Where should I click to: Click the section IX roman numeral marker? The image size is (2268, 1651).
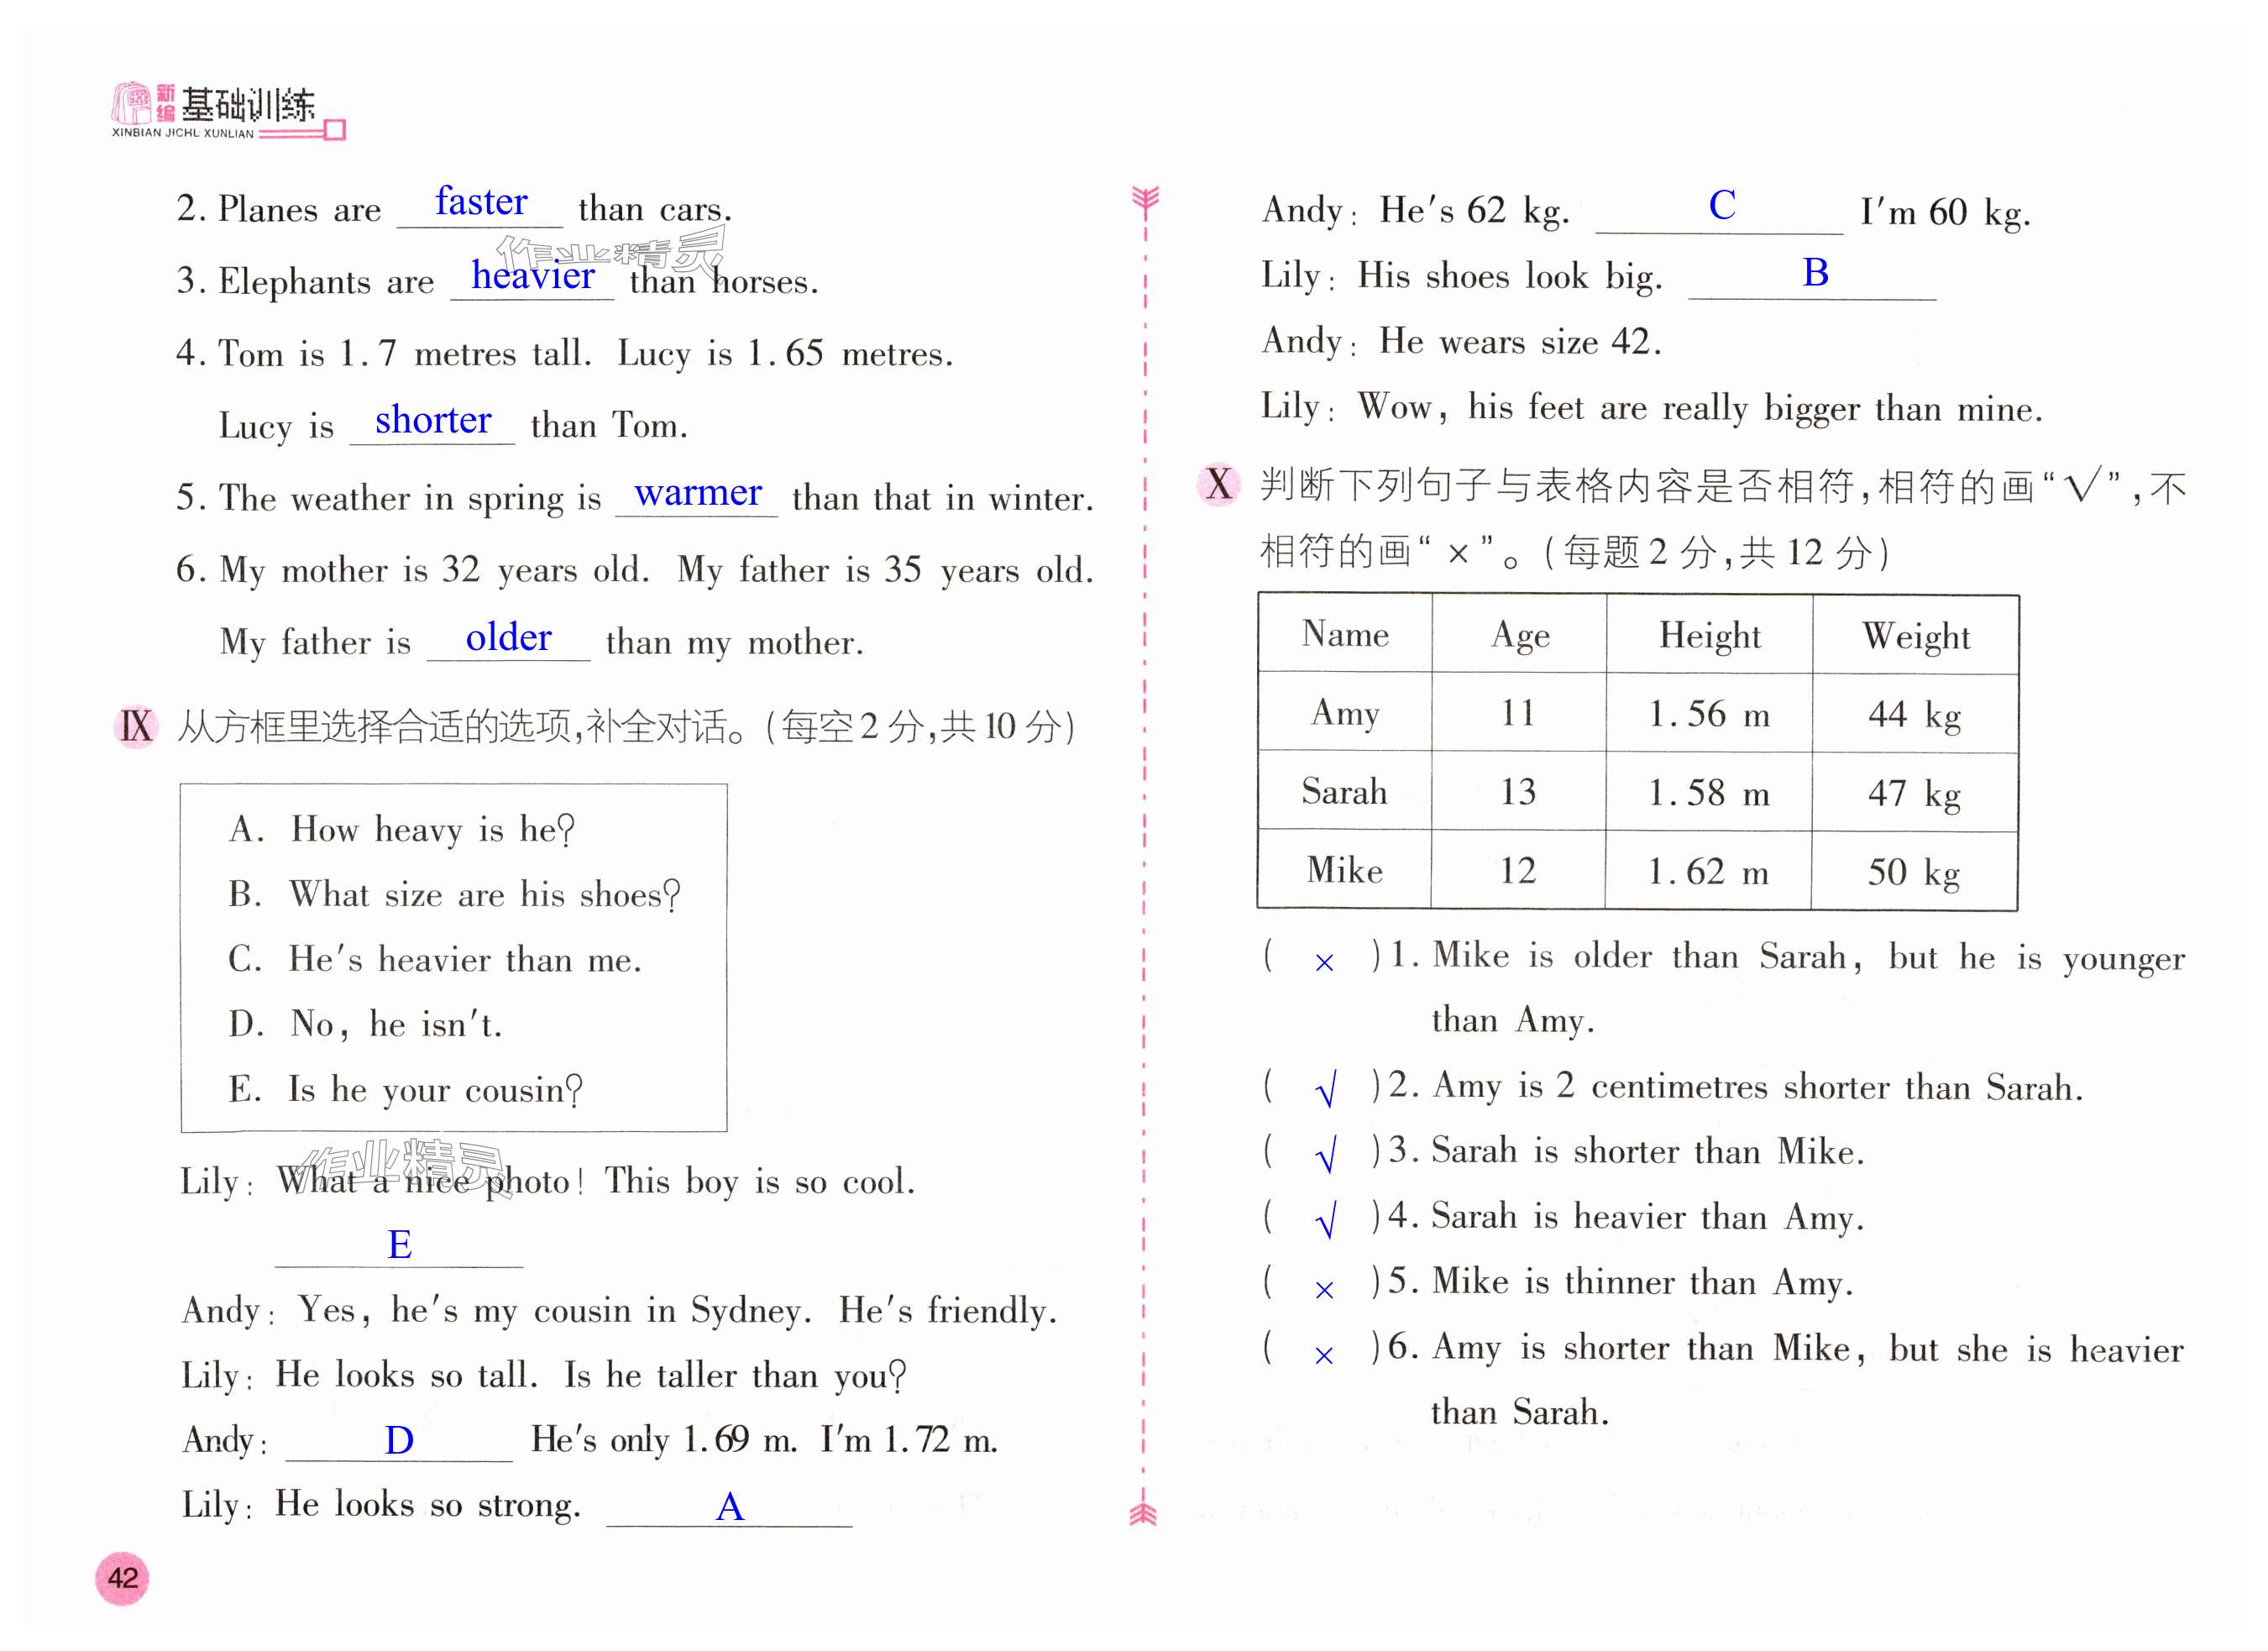click(136, 726)
